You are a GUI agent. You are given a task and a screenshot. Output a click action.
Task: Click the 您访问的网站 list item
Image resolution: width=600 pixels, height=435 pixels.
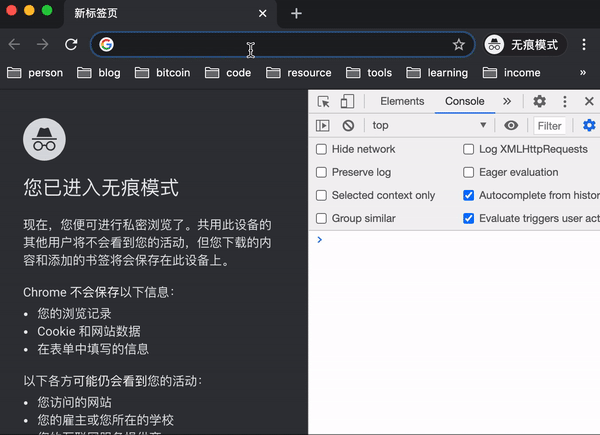tap(74, 402)
